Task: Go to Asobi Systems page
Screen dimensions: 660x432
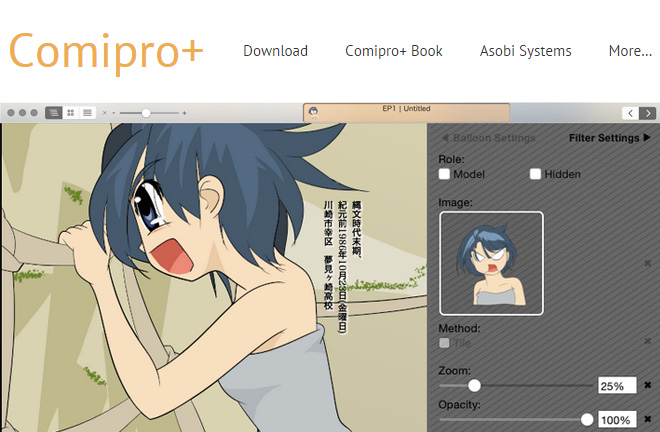Action: click(525, 51)
